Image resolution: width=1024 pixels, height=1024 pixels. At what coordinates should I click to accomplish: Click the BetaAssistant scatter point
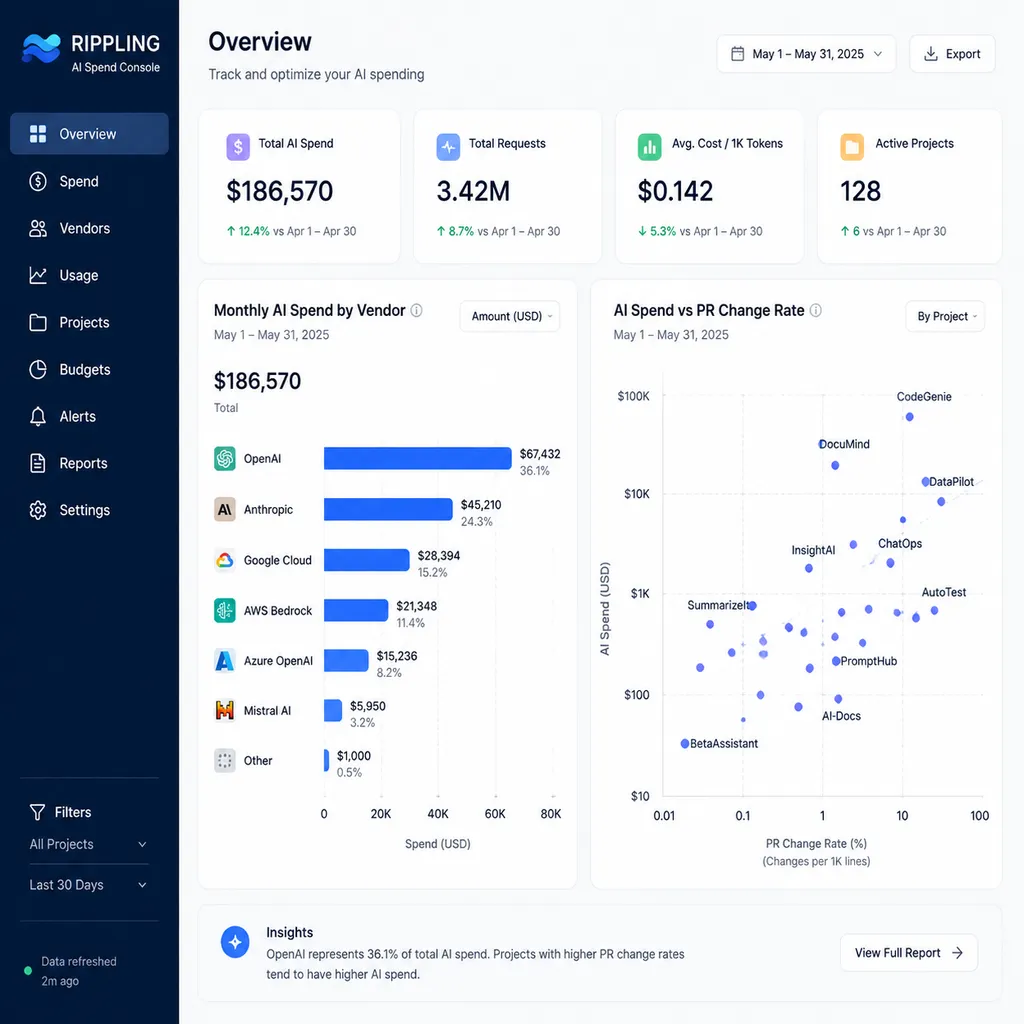[x=684, y=743]
